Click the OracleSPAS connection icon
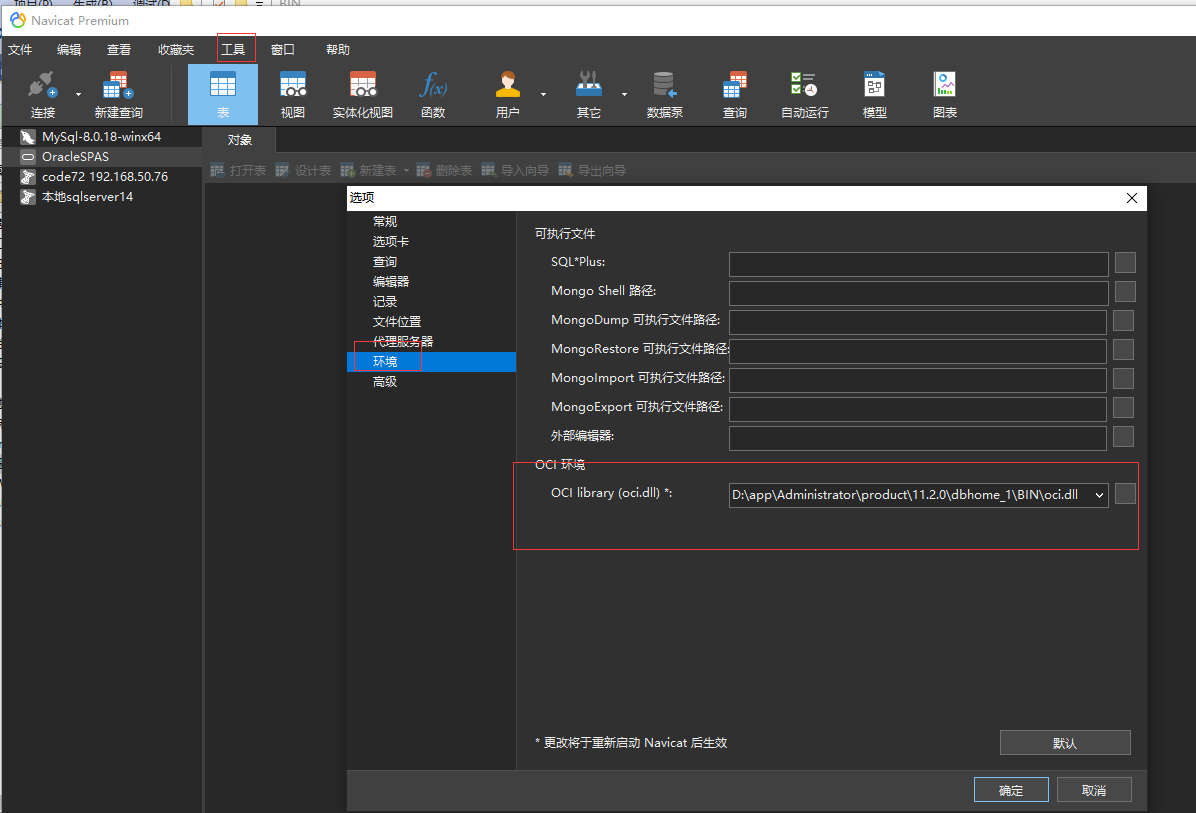Image resolution: width=1196 pixels, height=813 pixels. (x=28, y=157)
